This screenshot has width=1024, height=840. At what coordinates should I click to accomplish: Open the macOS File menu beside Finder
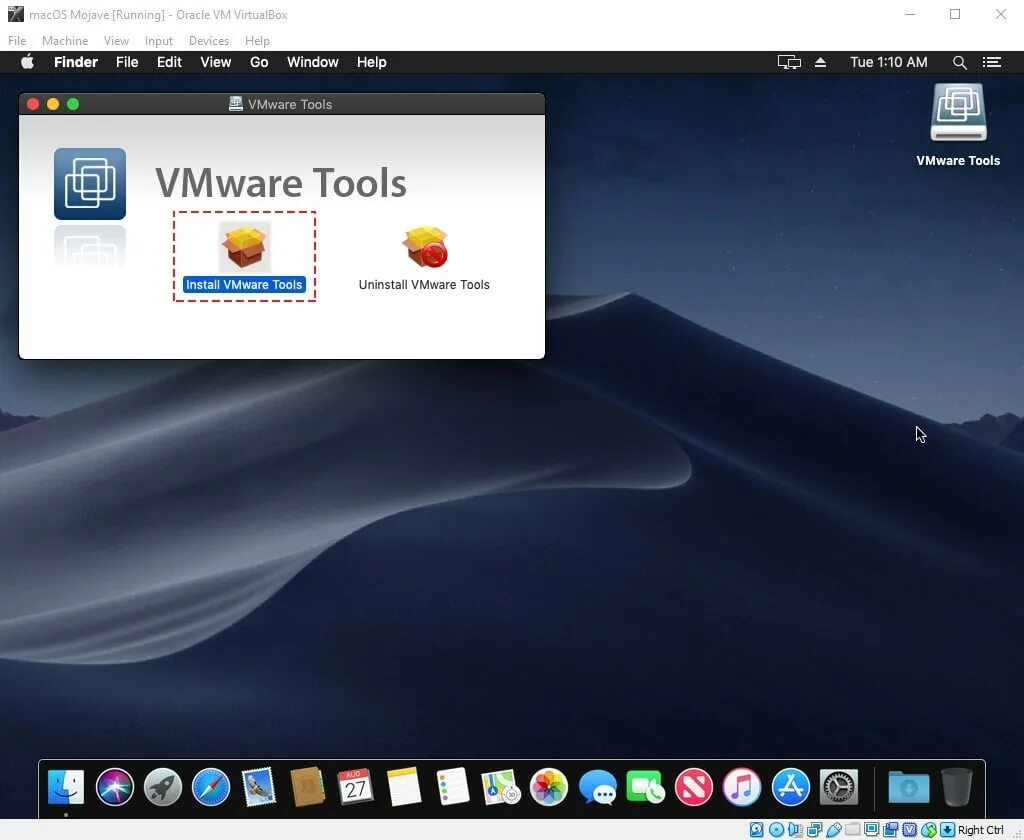tap(127, 62)
